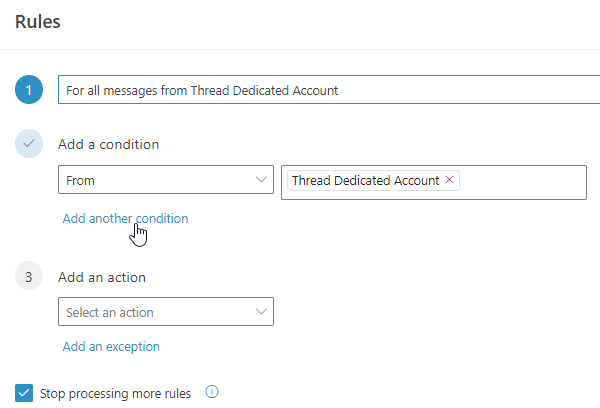Uncheck the Stop processing more rules checkbox

(24, 393)
